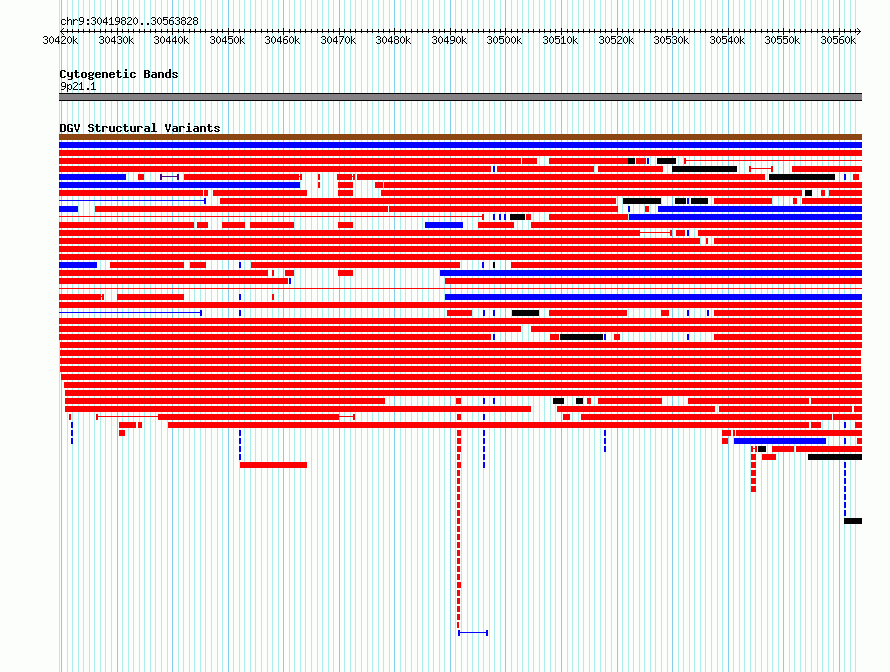Select the long black bar between 30530k and 30542k

pyautogui.click(x=704, y=169)
